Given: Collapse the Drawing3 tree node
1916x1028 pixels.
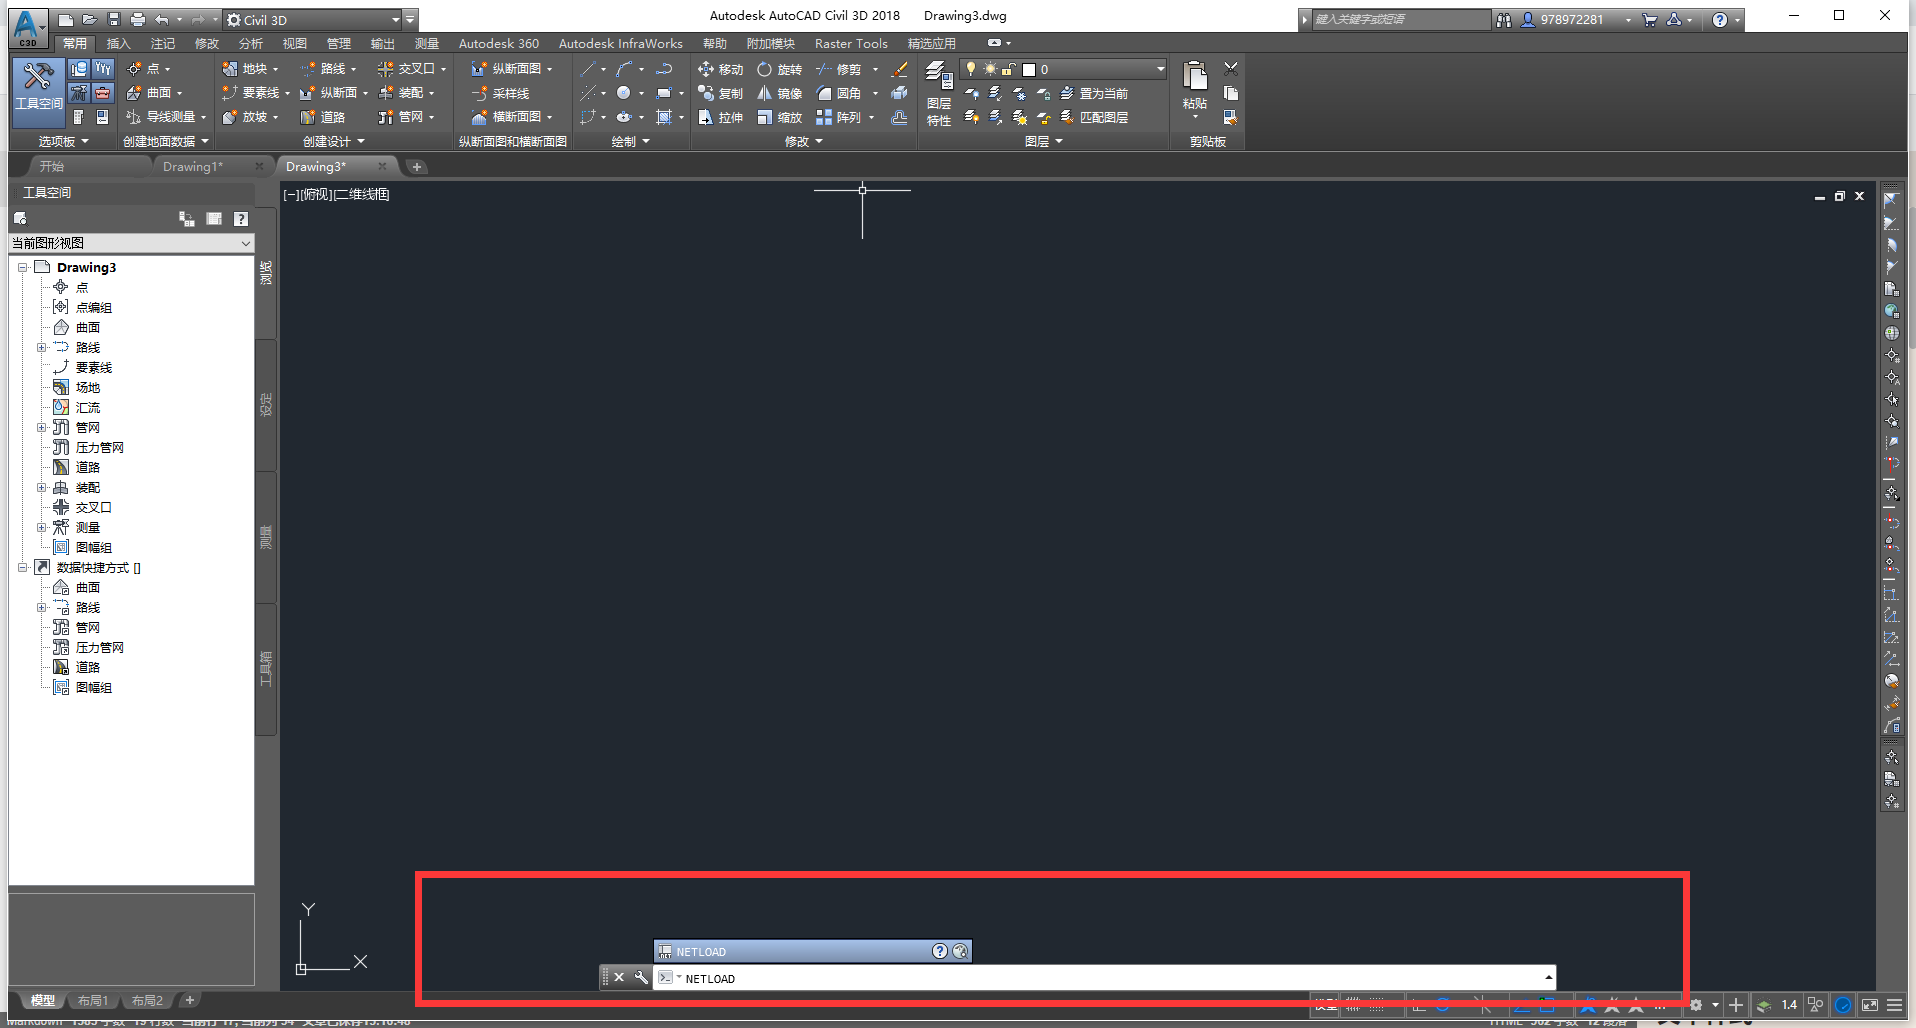Looking at the screenshot, I should tap(22, 268).
